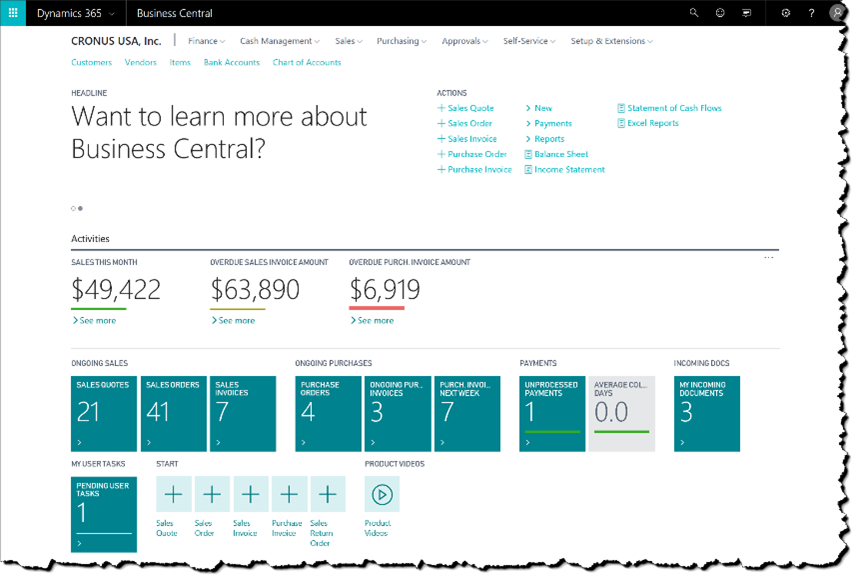Open the Customers list

(91, 62)
